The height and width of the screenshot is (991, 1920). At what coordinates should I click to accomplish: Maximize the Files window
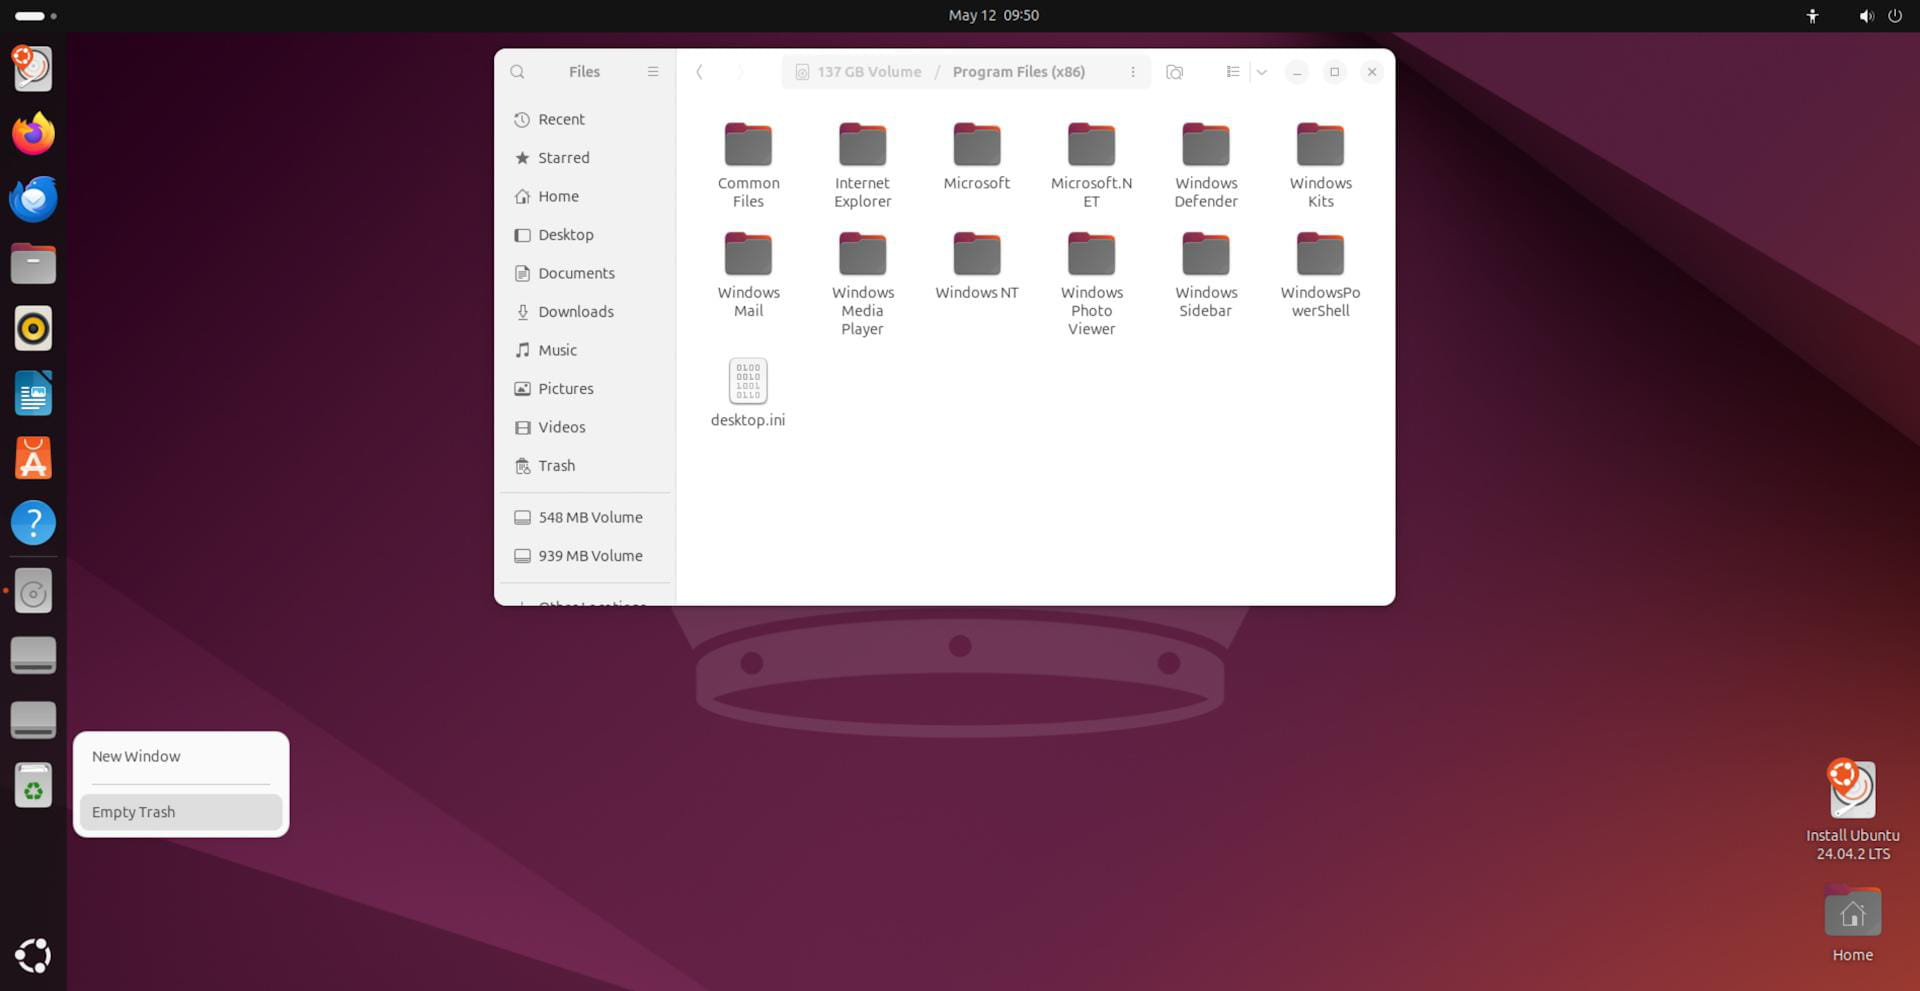click(1334, 72)
